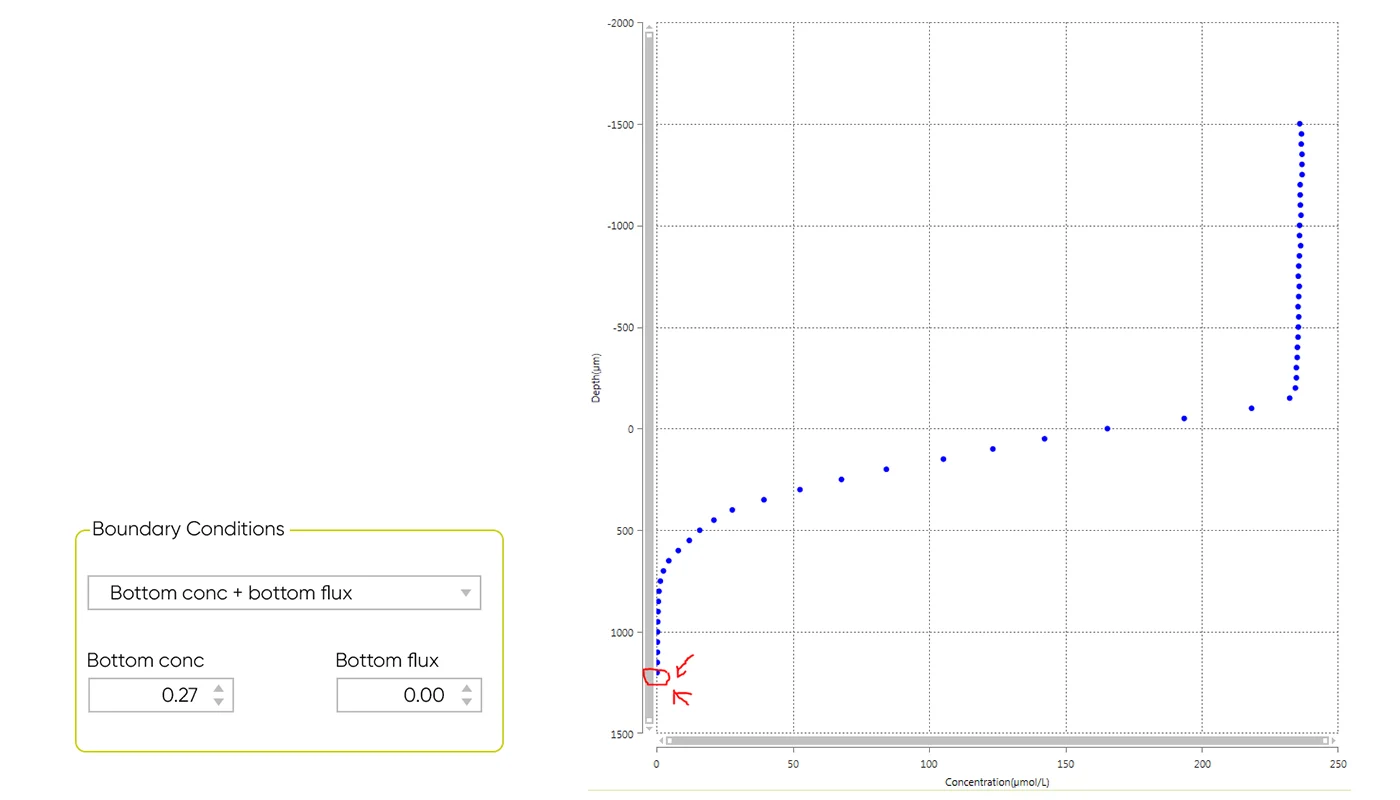The height and width of the screenshot is (800, 1400).
Task: Click the Boundary Conditions group label
Action: (188, 529)
